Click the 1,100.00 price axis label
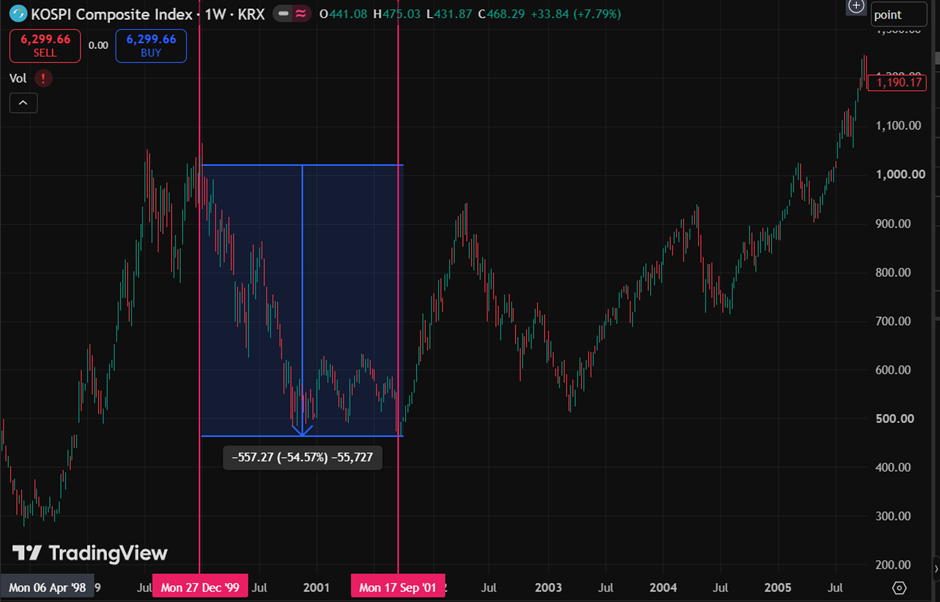Viewport: 940px width, 602px height. click(x=898, y=126)
